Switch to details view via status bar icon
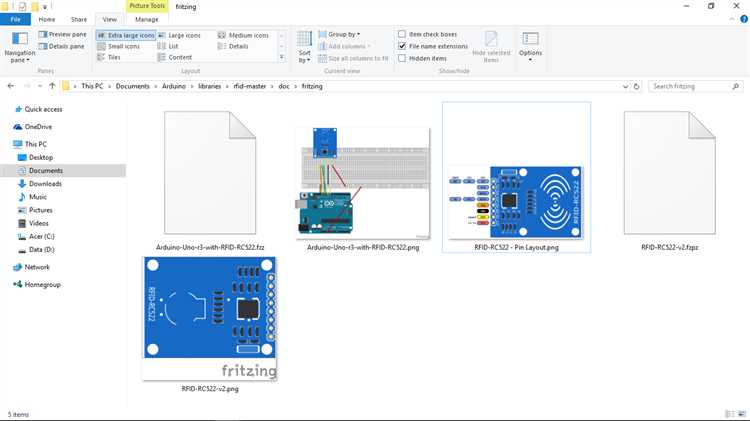The height and width of the screenshot is (421, 750). (x=730, y=414)
